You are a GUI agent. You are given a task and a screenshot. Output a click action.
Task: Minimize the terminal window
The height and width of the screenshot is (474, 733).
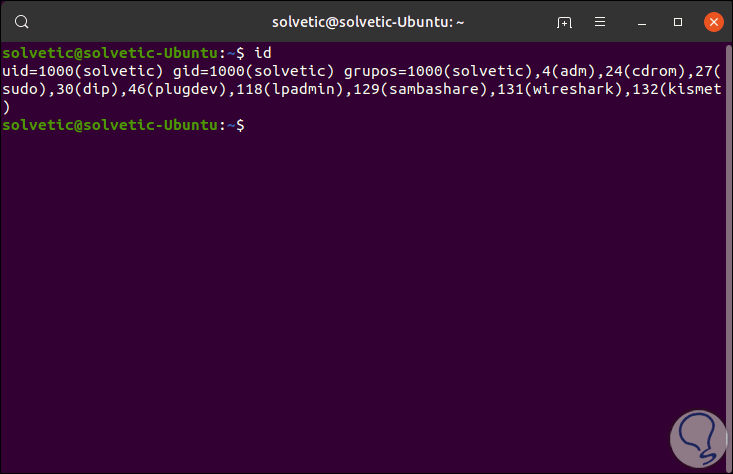(642, 22)
